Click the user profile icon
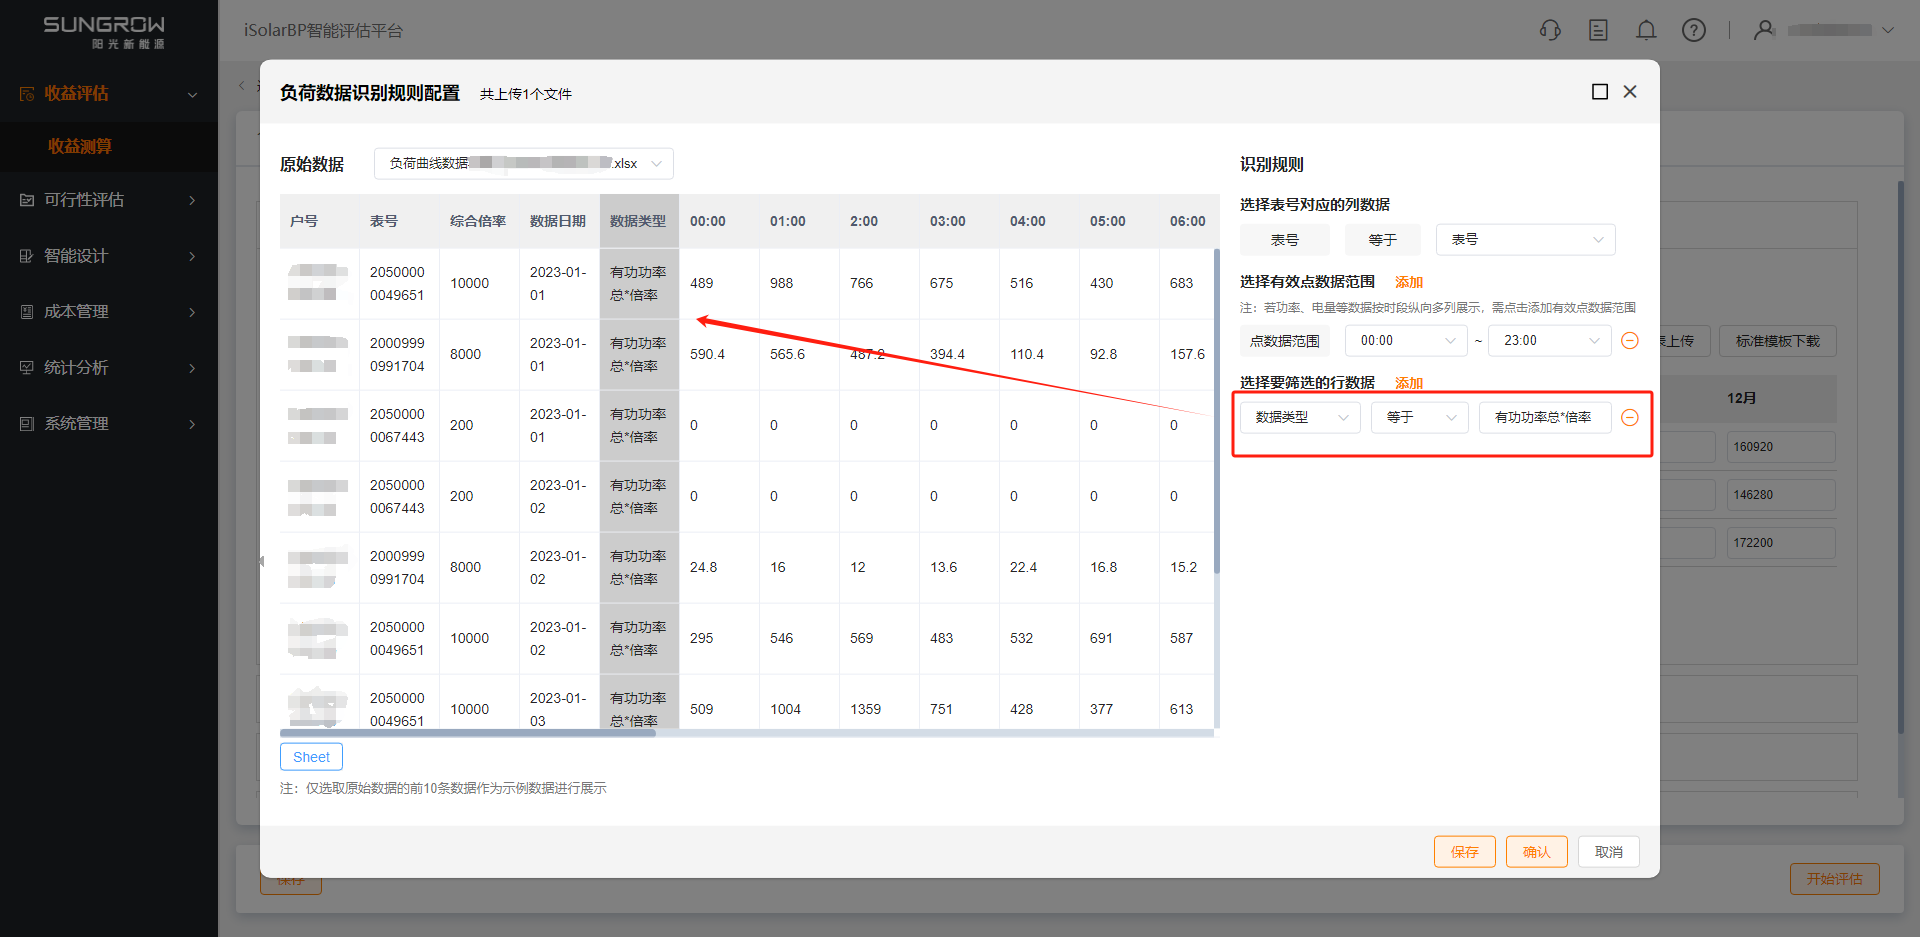Screen dimensions: 1920x937 click(x=1764, y=30)
